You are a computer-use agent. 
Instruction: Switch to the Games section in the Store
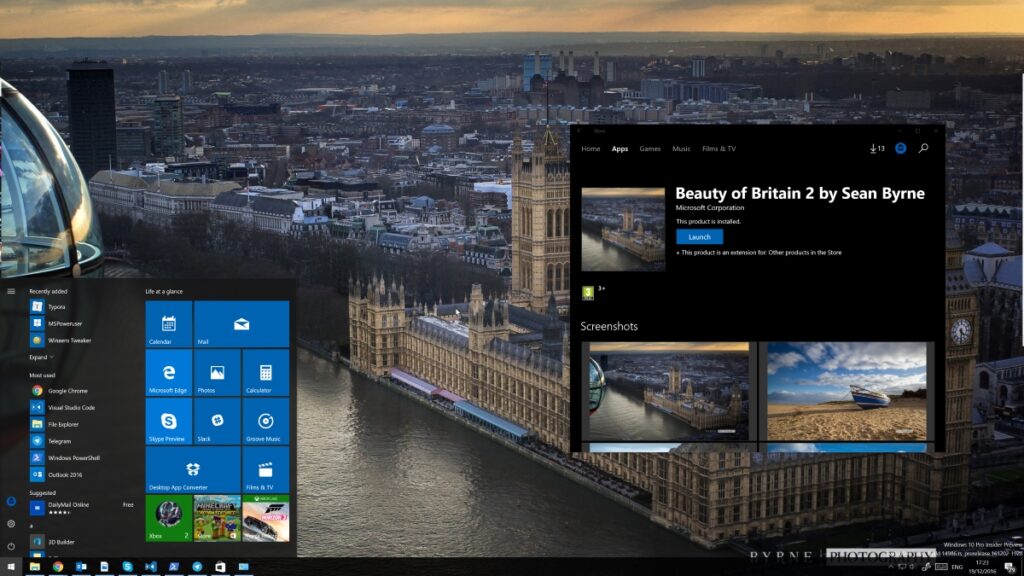(x=649, y=148)
